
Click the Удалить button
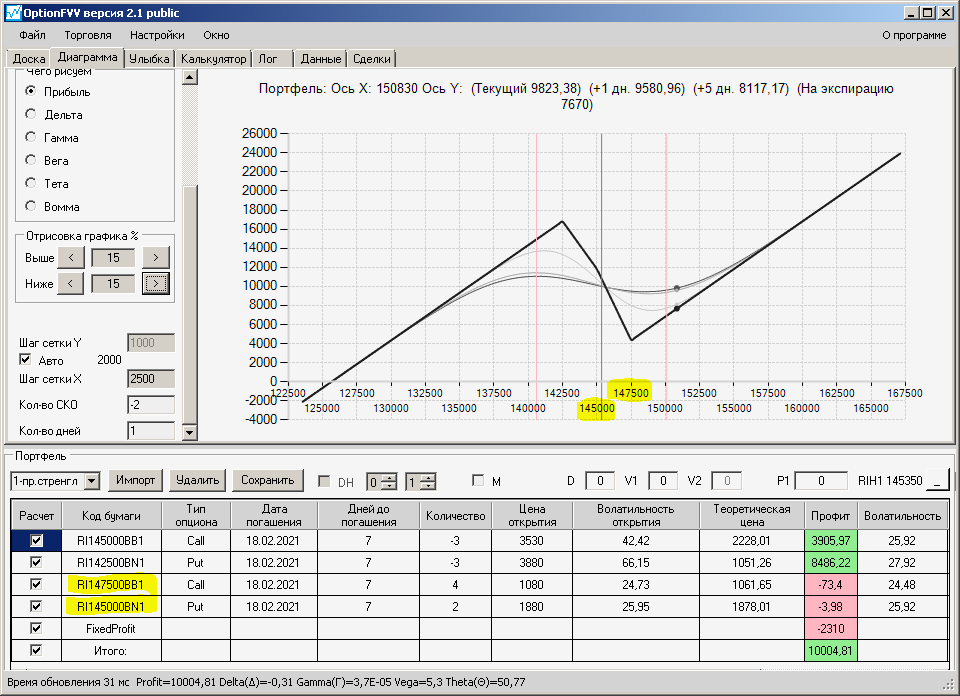[x=197, y=480]
